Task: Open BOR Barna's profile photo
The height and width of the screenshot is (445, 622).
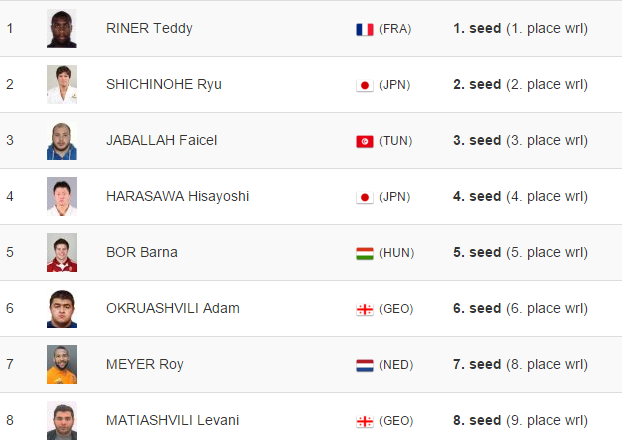Action: (62, 252)
